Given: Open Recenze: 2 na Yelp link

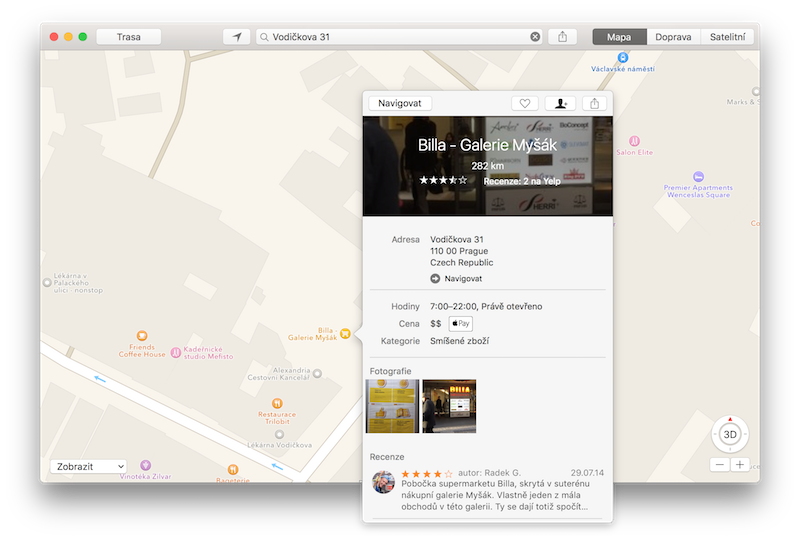Looking at the screenshot, I should tap(522, 181).
